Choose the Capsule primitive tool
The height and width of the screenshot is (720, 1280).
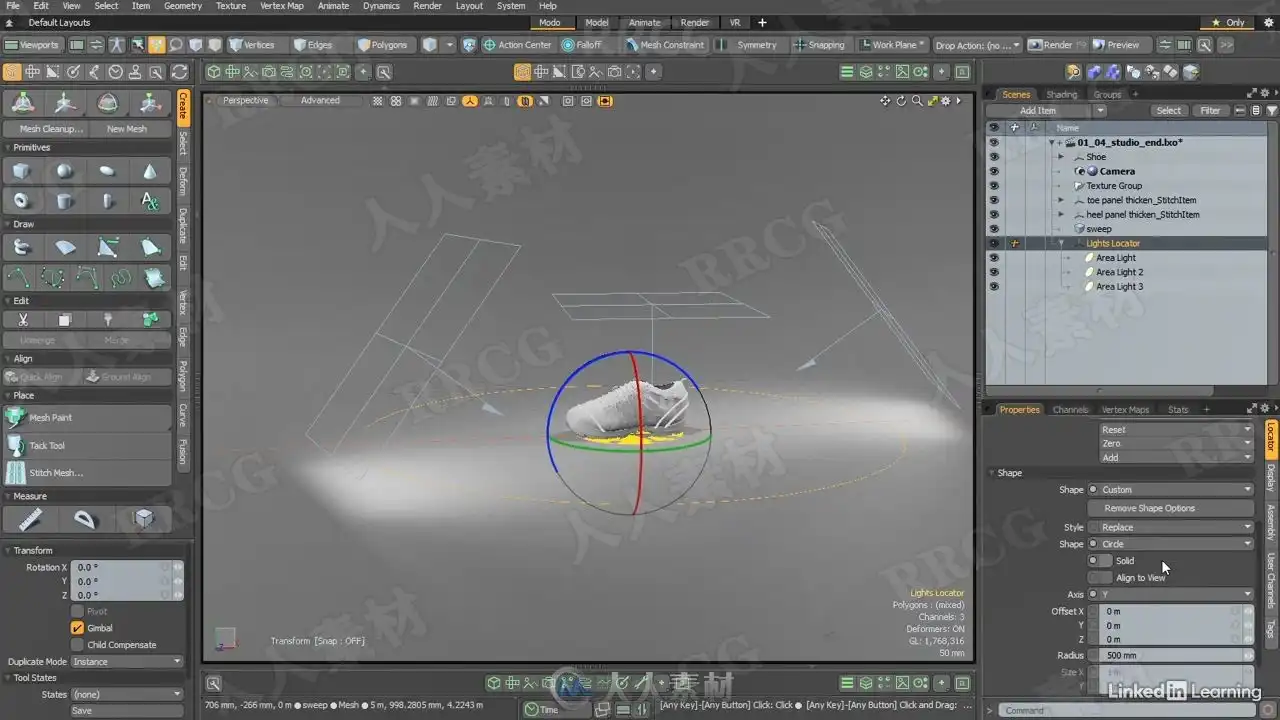[x=107, y=201]
